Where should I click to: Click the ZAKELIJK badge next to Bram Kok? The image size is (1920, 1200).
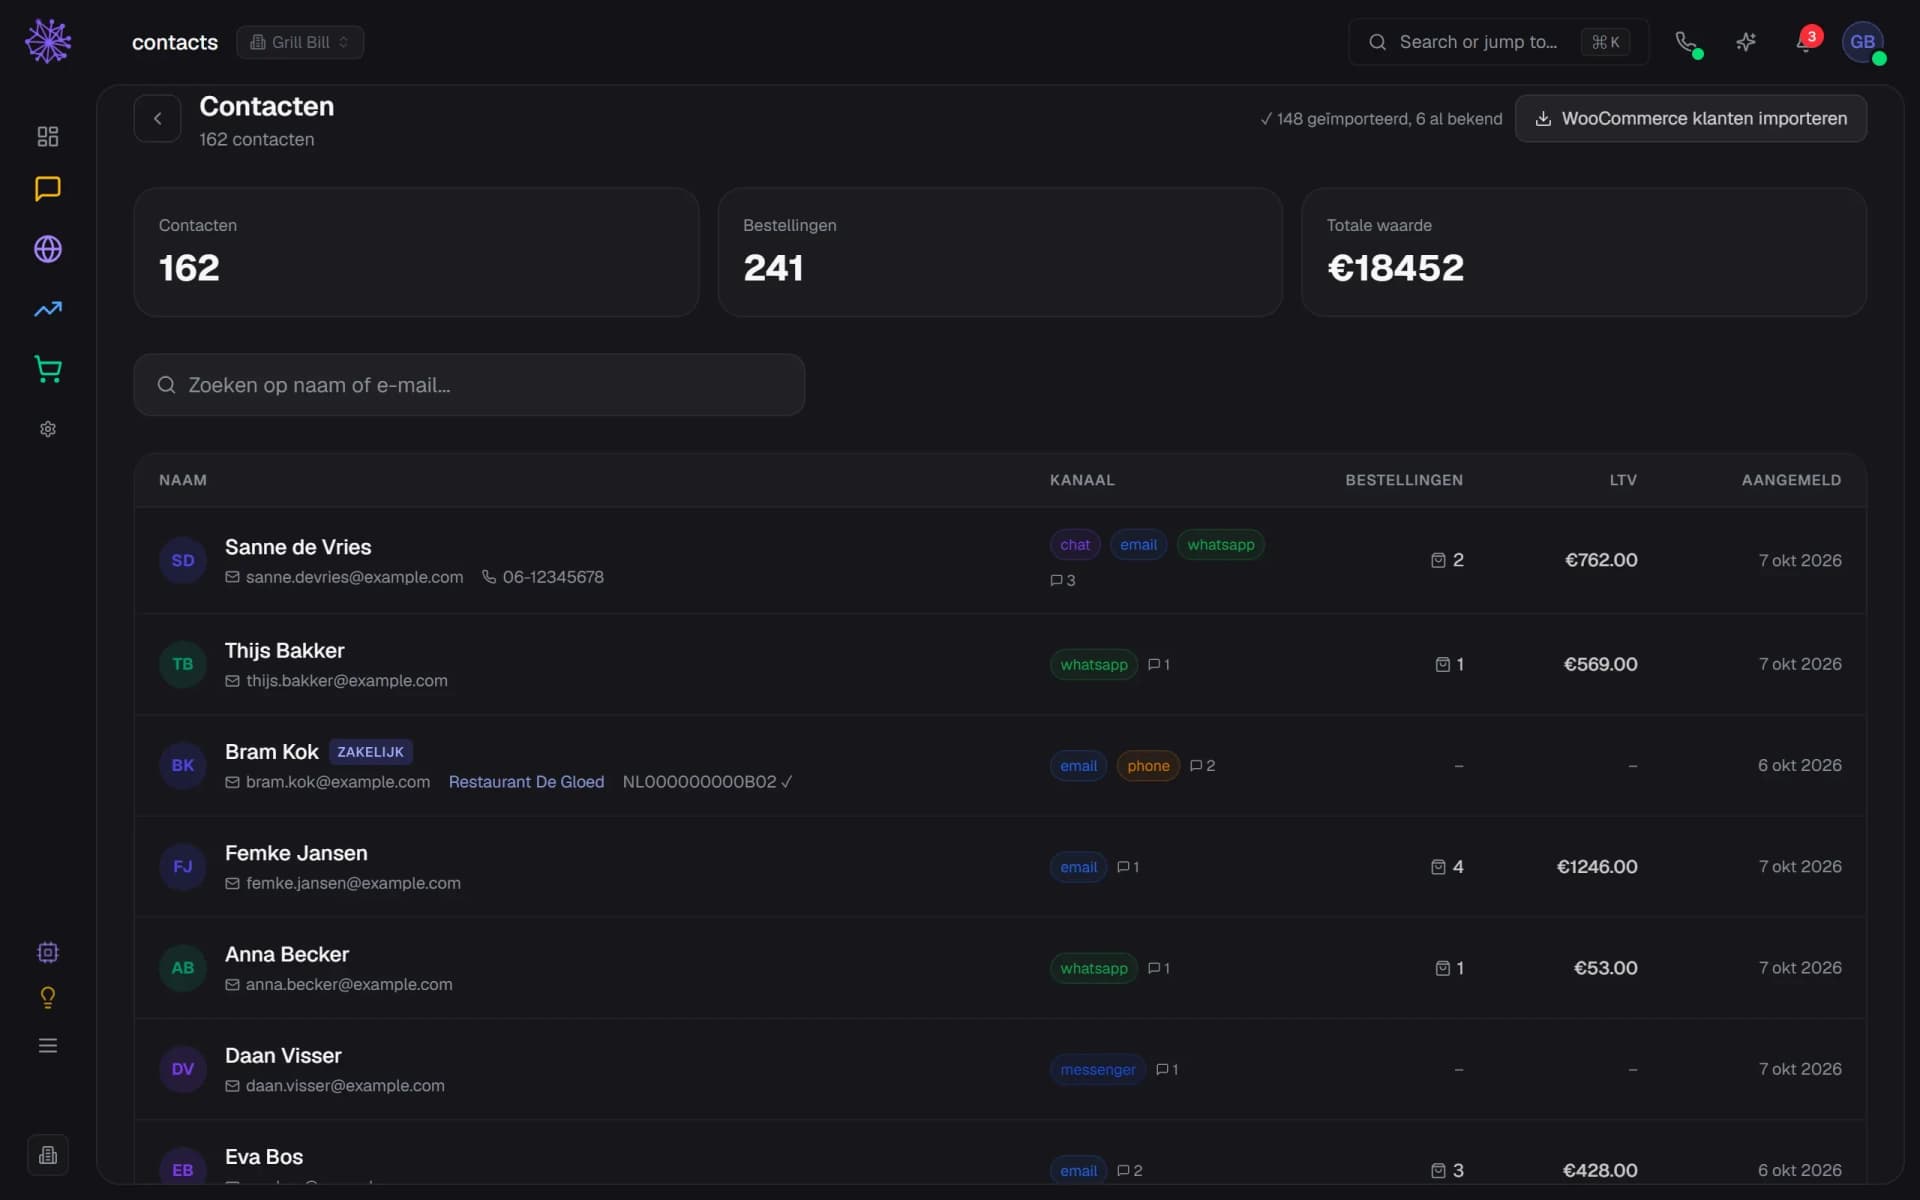(x=370, y=752)
